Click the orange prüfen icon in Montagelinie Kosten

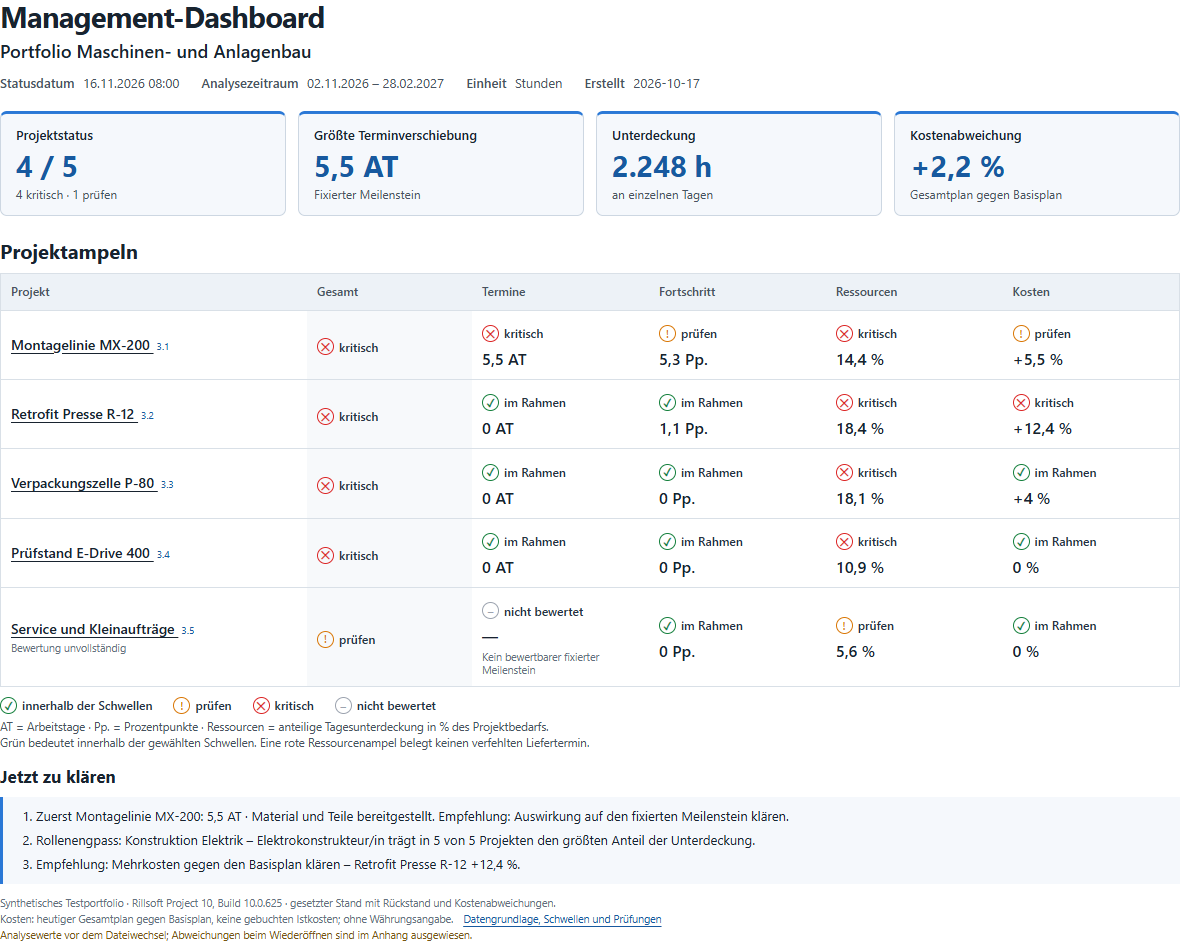[1020, 333]
